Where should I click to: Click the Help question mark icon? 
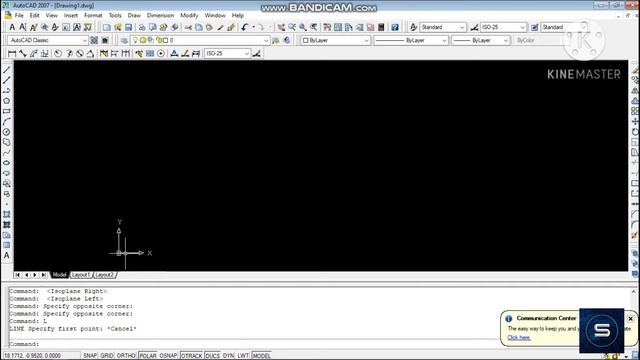tap(395, 27)
